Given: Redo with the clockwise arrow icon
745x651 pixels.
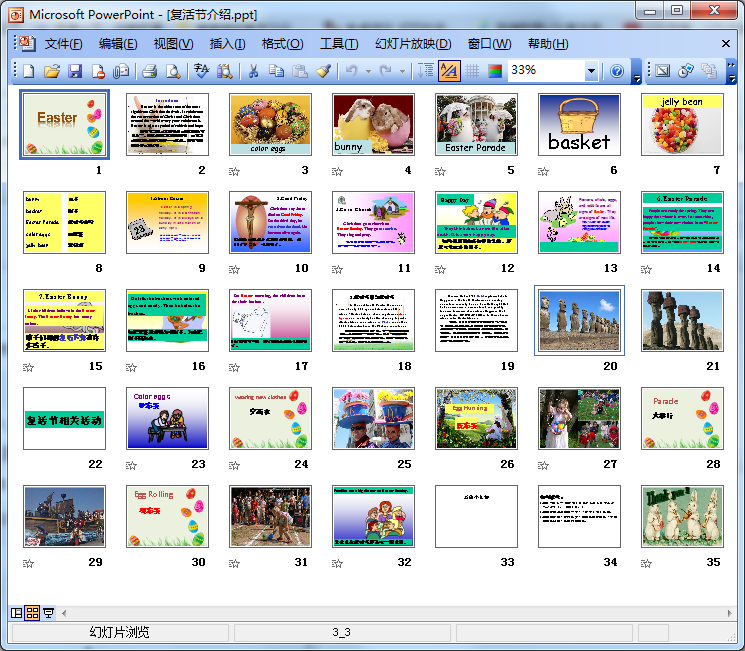Looking at the screenshot, I should [386, 71].
